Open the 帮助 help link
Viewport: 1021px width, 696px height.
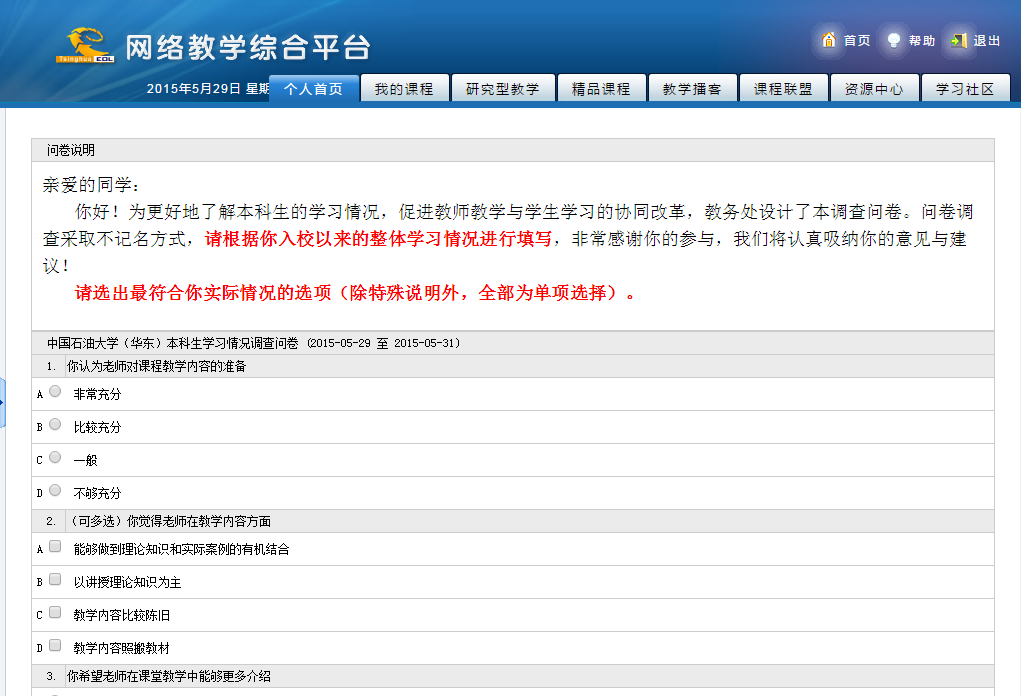coord(922,41)
